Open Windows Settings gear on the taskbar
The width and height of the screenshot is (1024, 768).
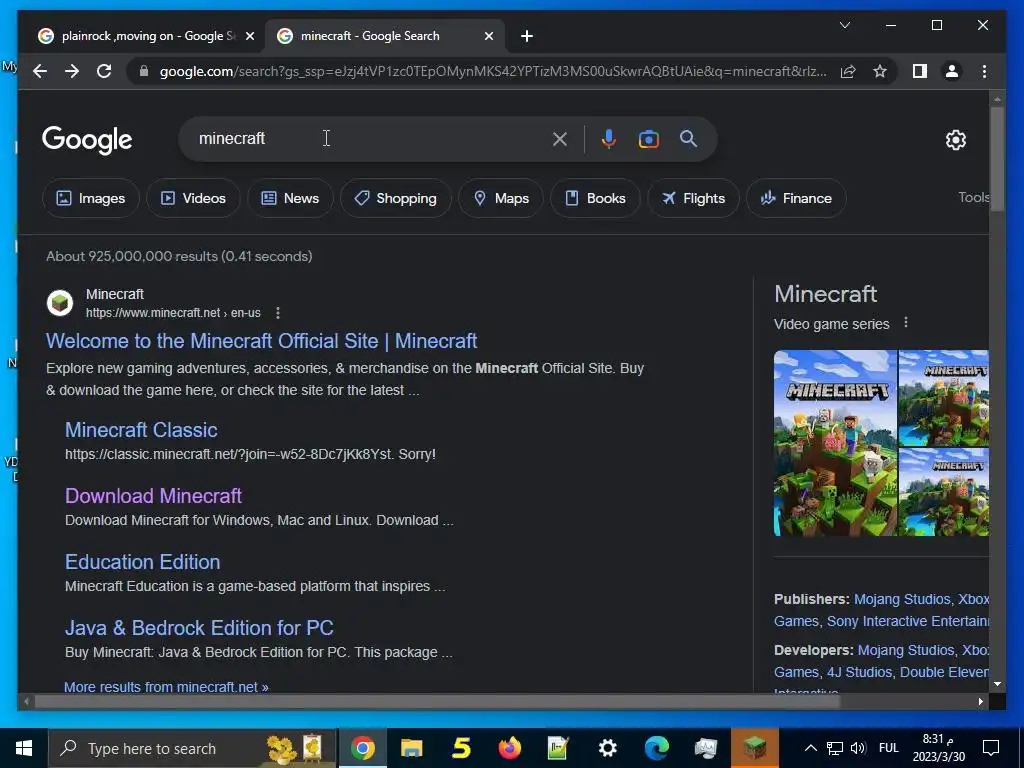[x=607, y=748]
